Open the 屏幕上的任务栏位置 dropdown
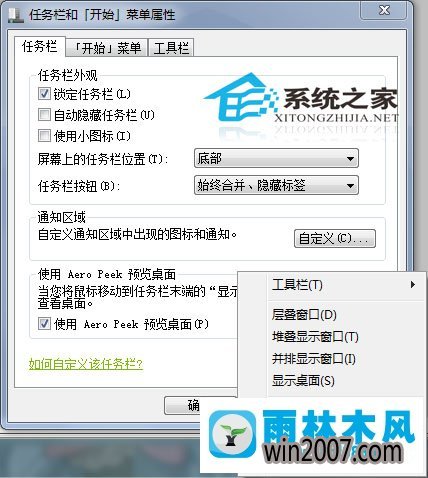The height and width of the screenshot is (478, 428). pyautogui.click(x=276, y=158)
